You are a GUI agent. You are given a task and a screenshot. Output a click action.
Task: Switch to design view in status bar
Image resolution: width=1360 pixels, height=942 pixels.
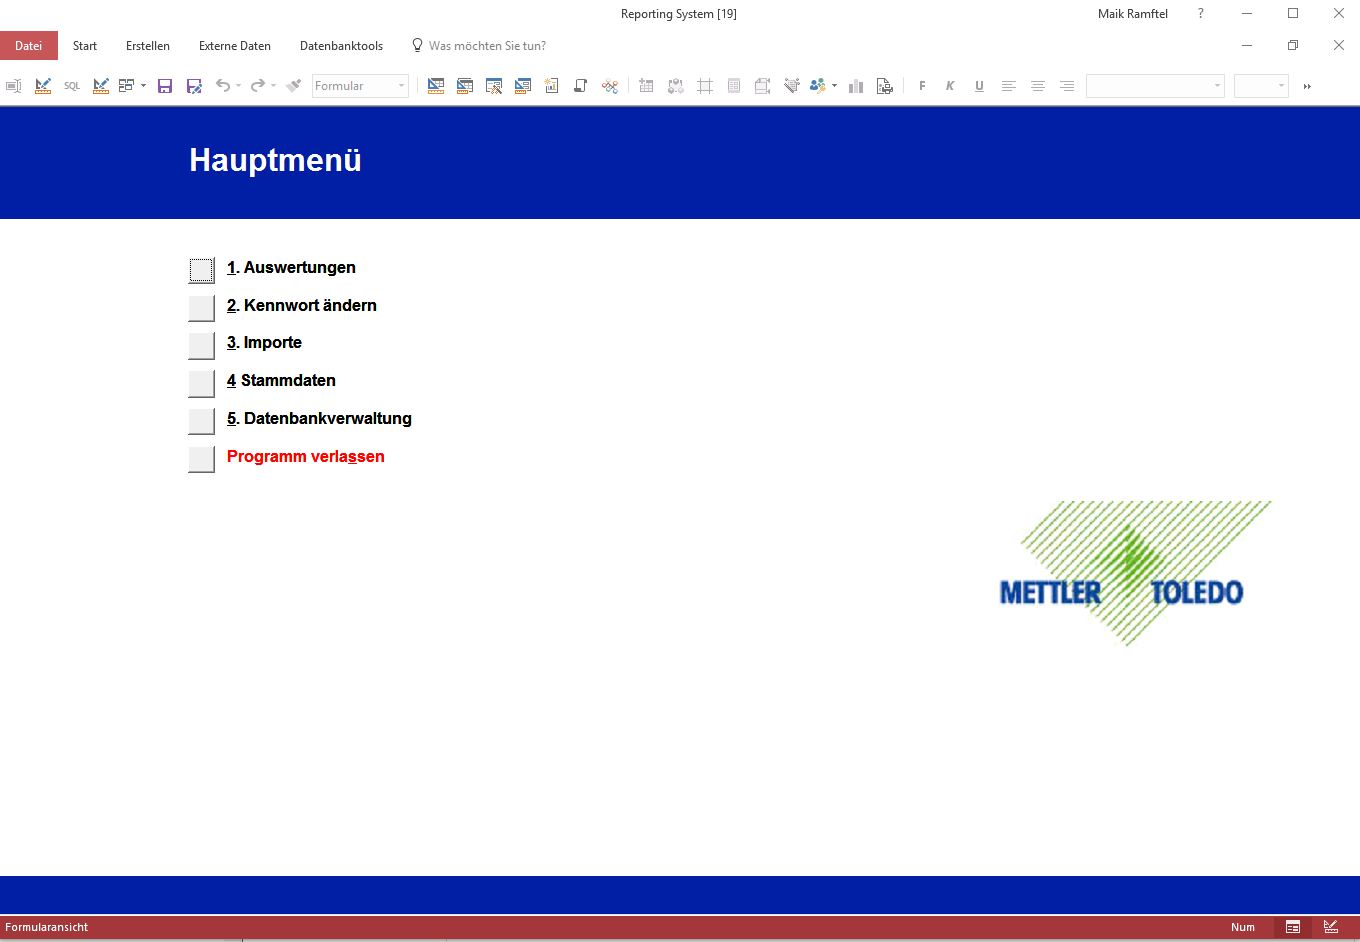coord(1331,927)
